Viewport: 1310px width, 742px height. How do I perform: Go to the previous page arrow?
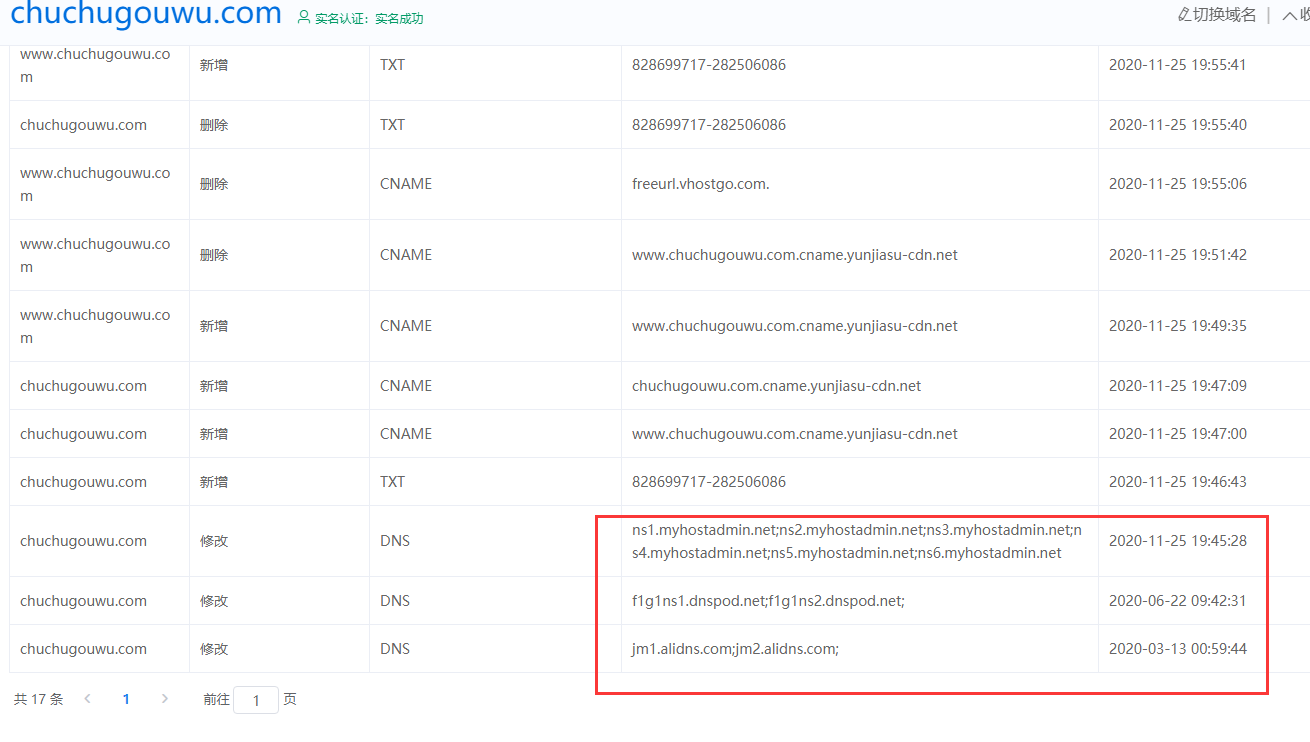tap(87, 699)
